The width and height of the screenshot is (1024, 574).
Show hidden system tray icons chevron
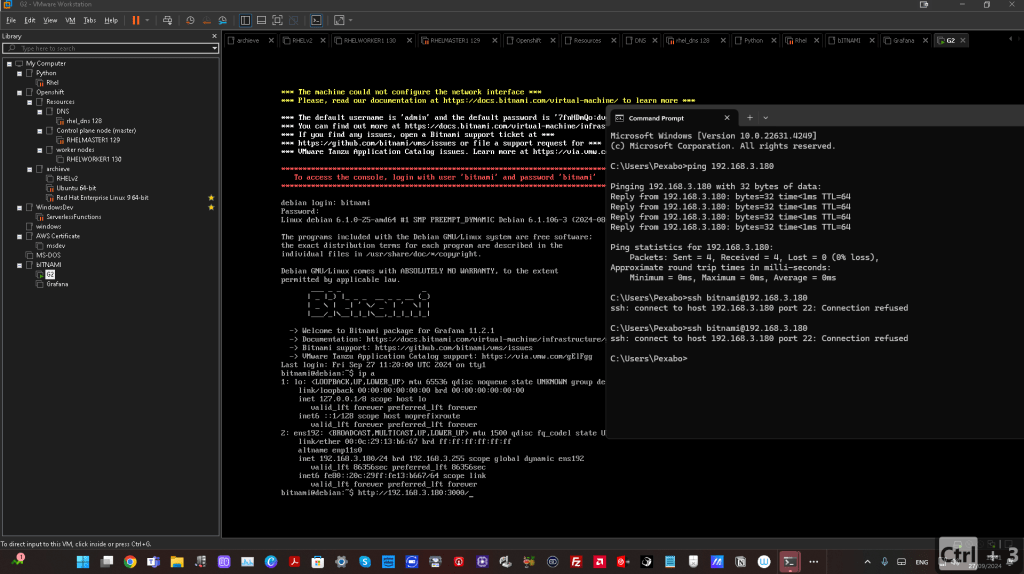(867, 562)
